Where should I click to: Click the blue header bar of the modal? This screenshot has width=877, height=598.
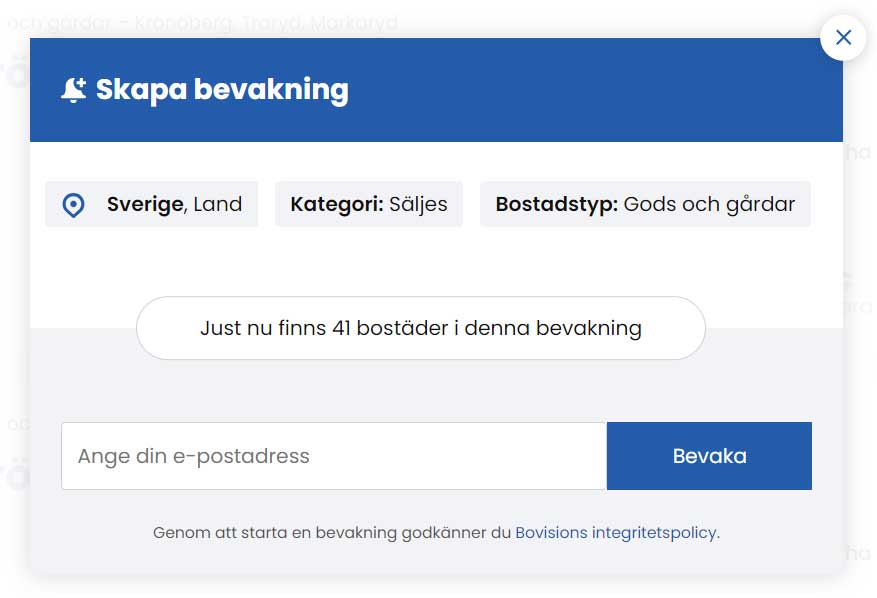click(600, 88)
